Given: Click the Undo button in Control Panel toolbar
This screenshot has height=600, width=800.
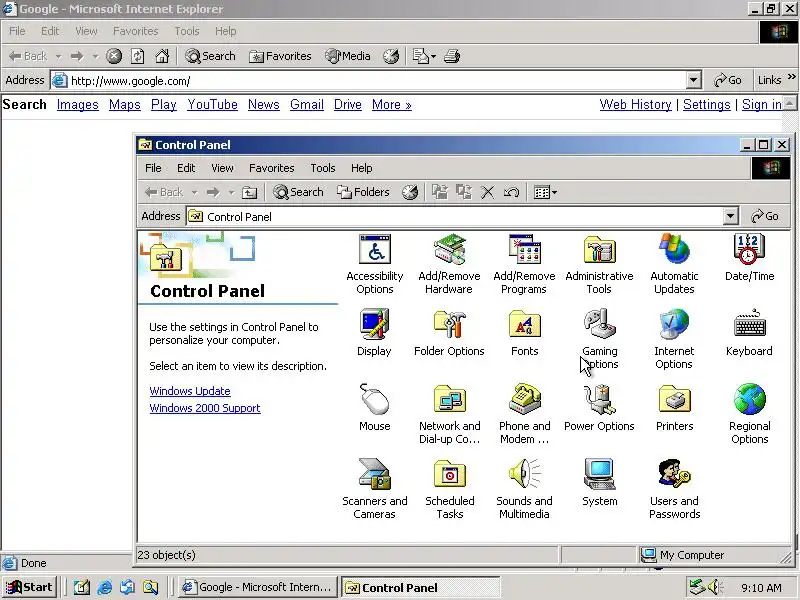Looking at the screenshot, I should click(511, 192).
